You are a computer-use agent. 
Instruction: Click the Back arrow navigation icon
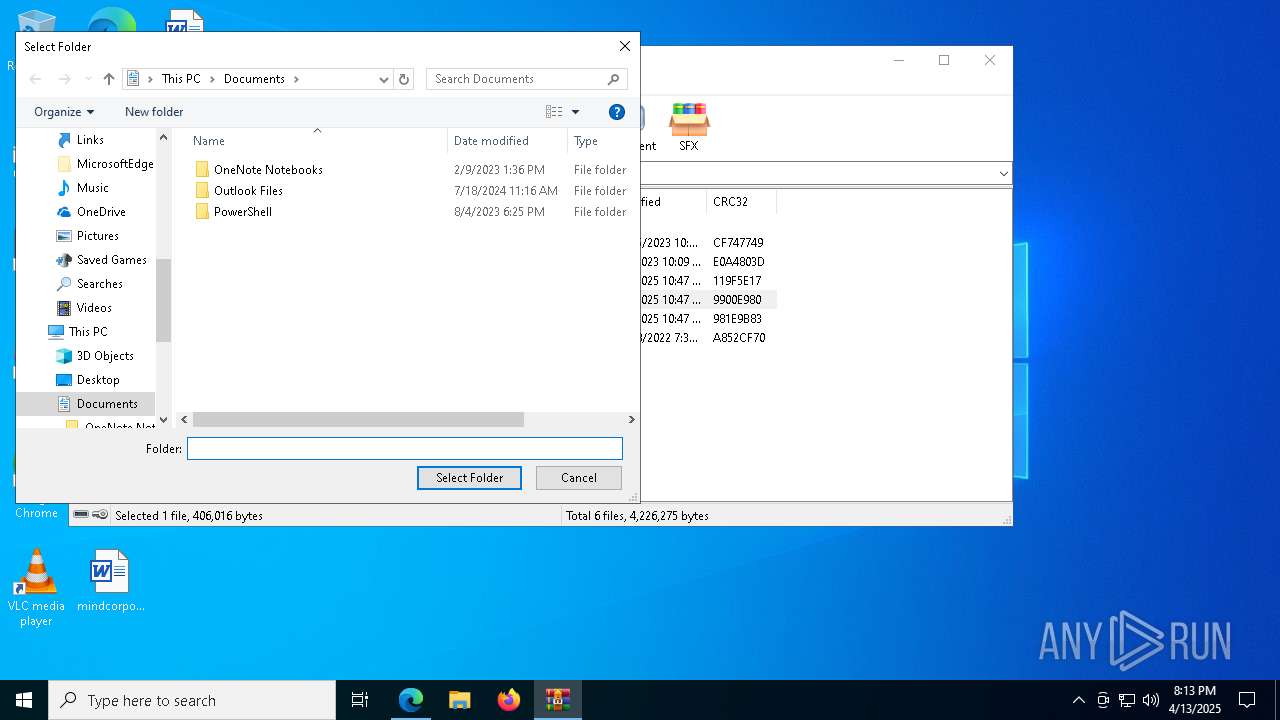pos(36,79)
